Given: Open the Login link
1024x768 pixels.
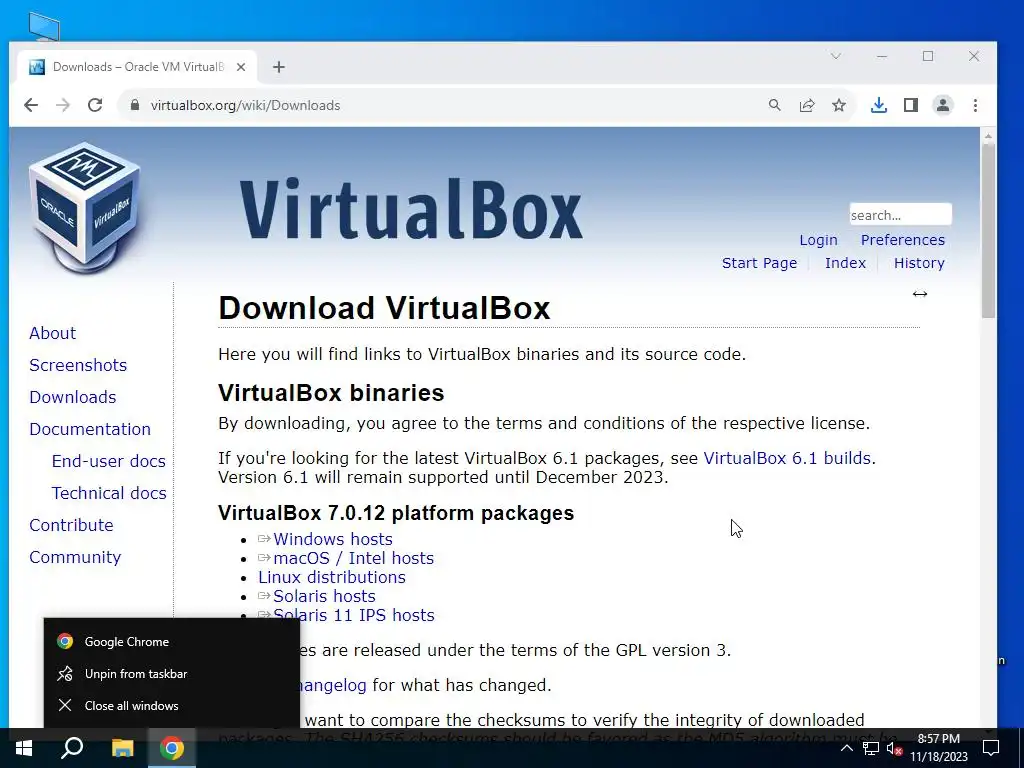Looking at the screenshot, I should [x=818, y=240].
